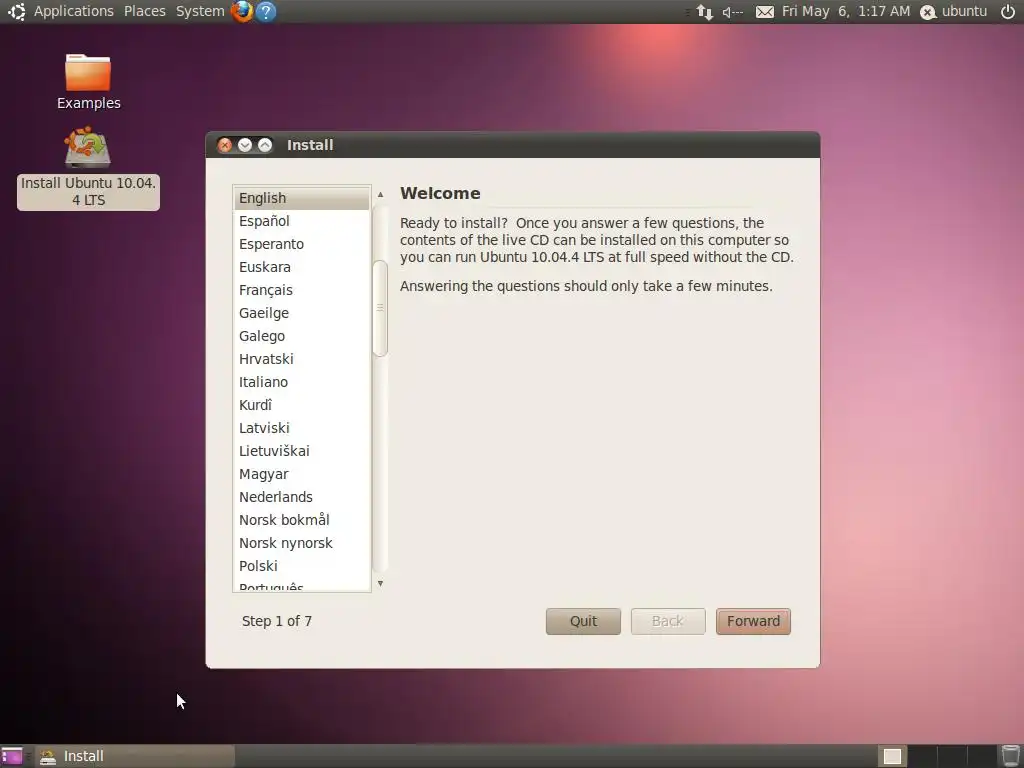Open the Places menu
Screen dimensions: 1024x768
tap(144, 11)
